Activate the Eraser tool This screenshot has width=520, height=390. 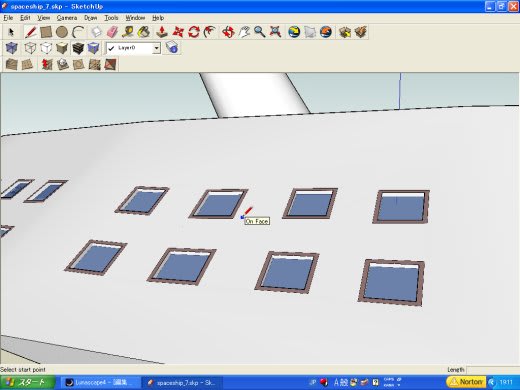(112, 32)
